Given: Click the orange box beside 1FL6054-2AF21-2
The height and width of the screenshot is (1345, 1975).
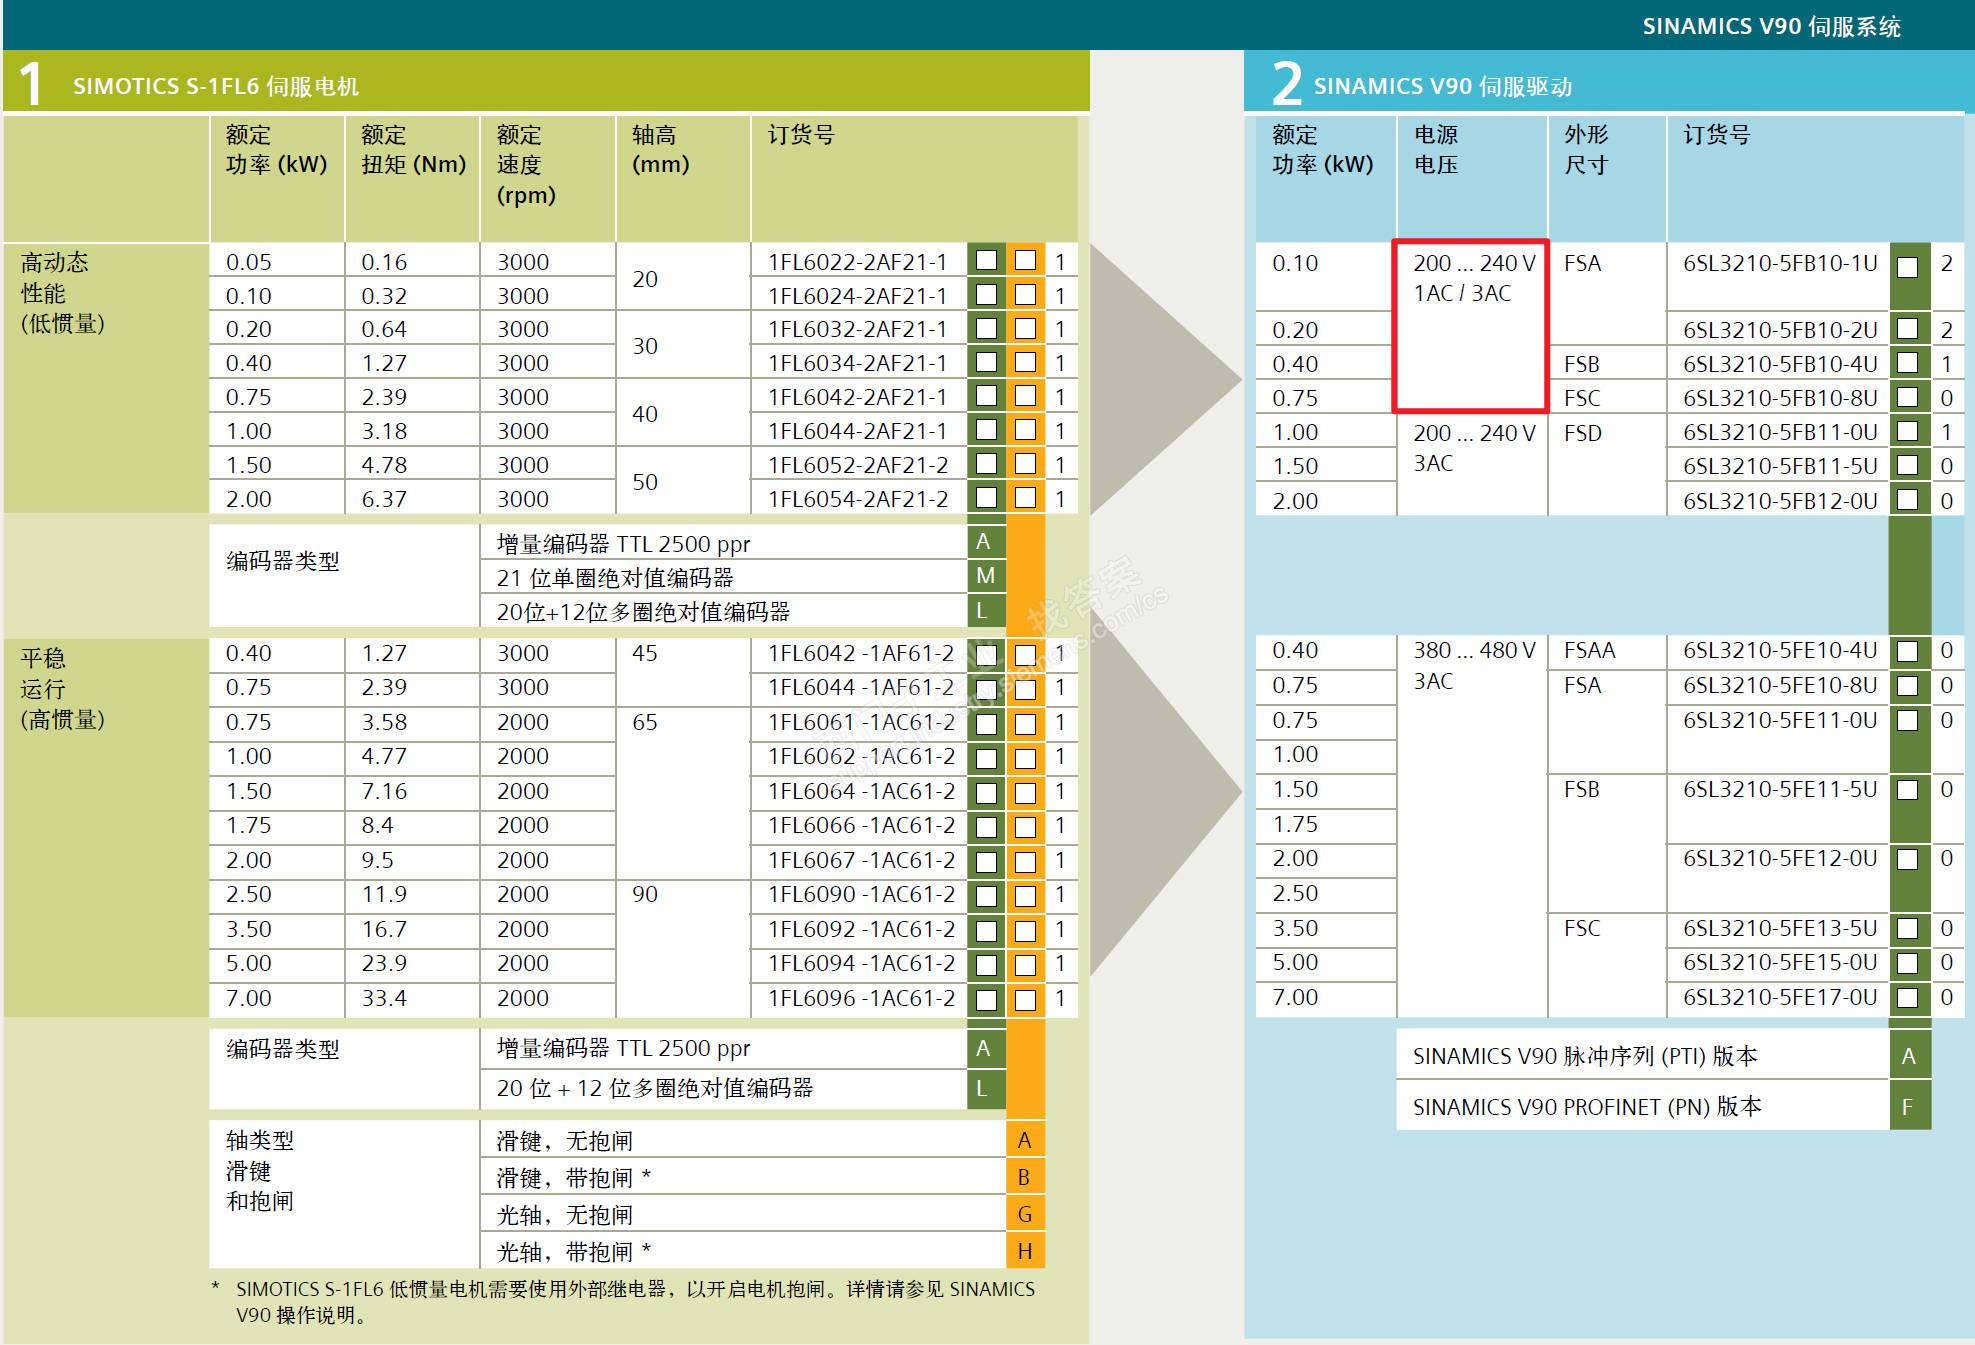Looking at the screenshot, I should (x=1025, y=497).
